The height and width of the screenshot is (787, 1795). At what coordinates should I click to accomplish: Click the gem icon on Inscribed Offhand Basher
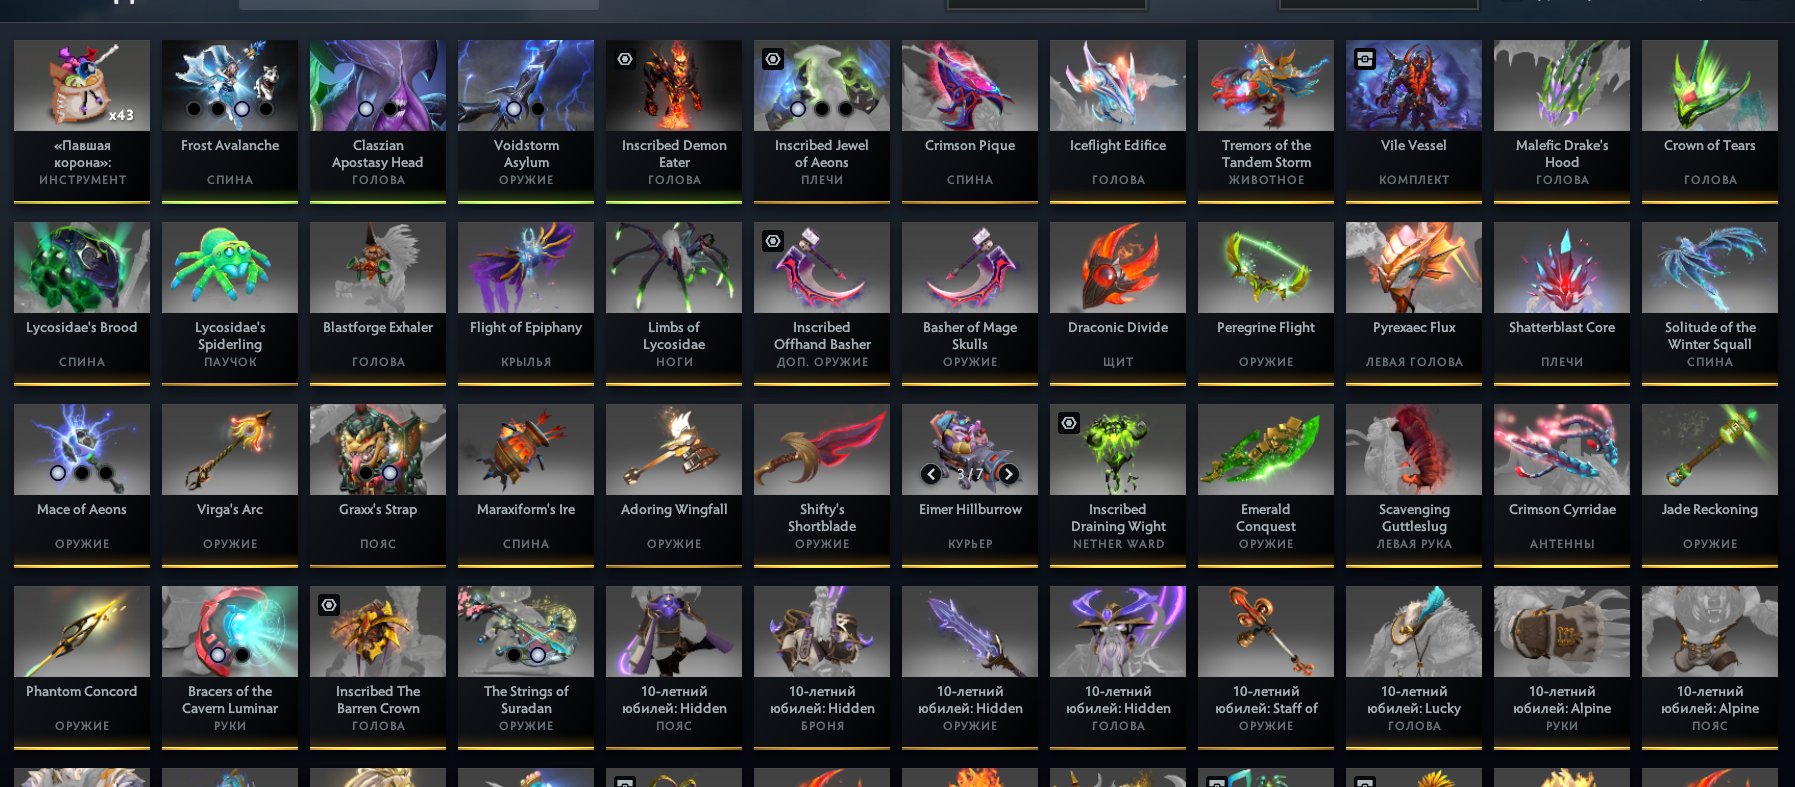click(x=773, y=241)
